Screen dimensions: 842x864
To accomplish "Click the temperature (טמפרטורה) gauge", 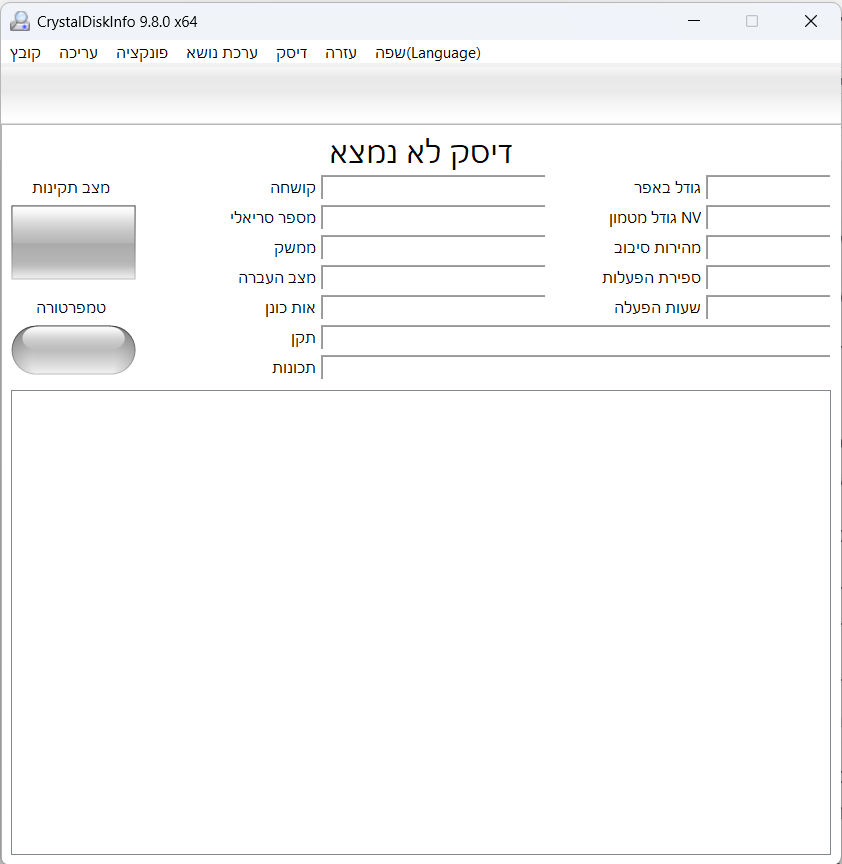I will click(x=72, y=350).
